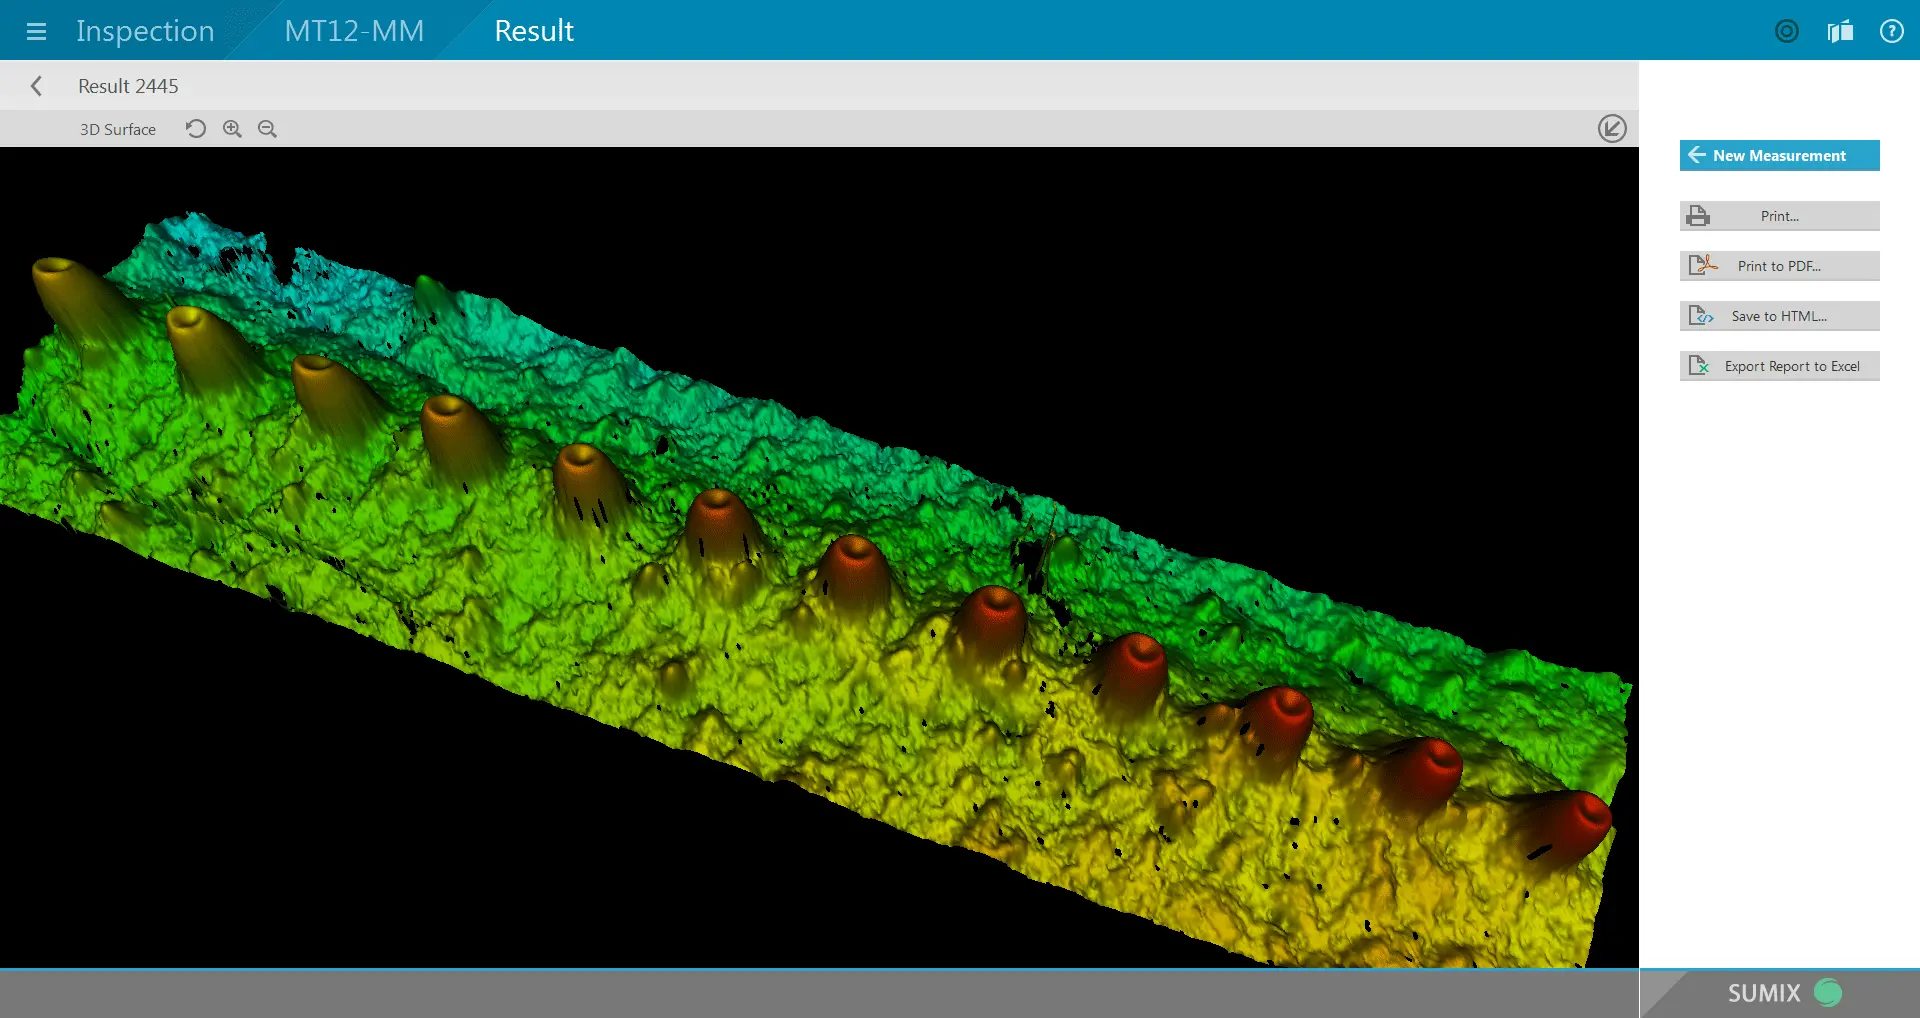1920x1018 pixels.
Task: Select the zoom out magnifier tool
Action: click(x=266, y=128)
